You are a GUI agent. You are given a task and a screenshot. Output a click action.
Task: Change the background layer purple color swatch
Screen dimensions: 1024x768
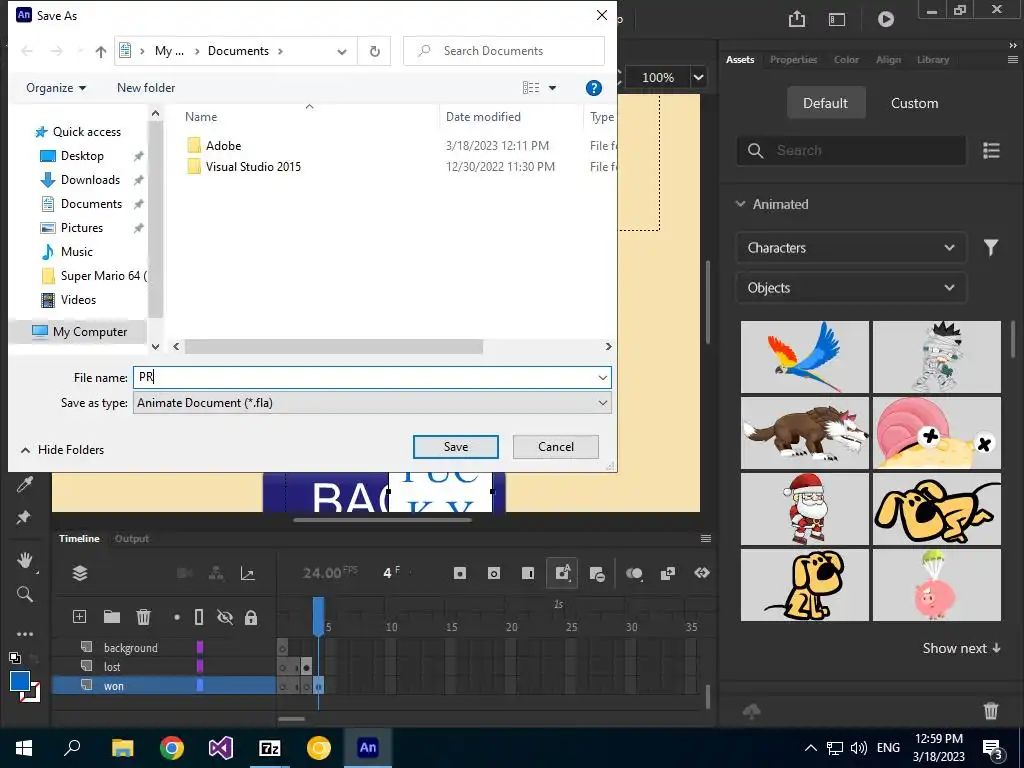pyautogui.click(x=200, y=647)
